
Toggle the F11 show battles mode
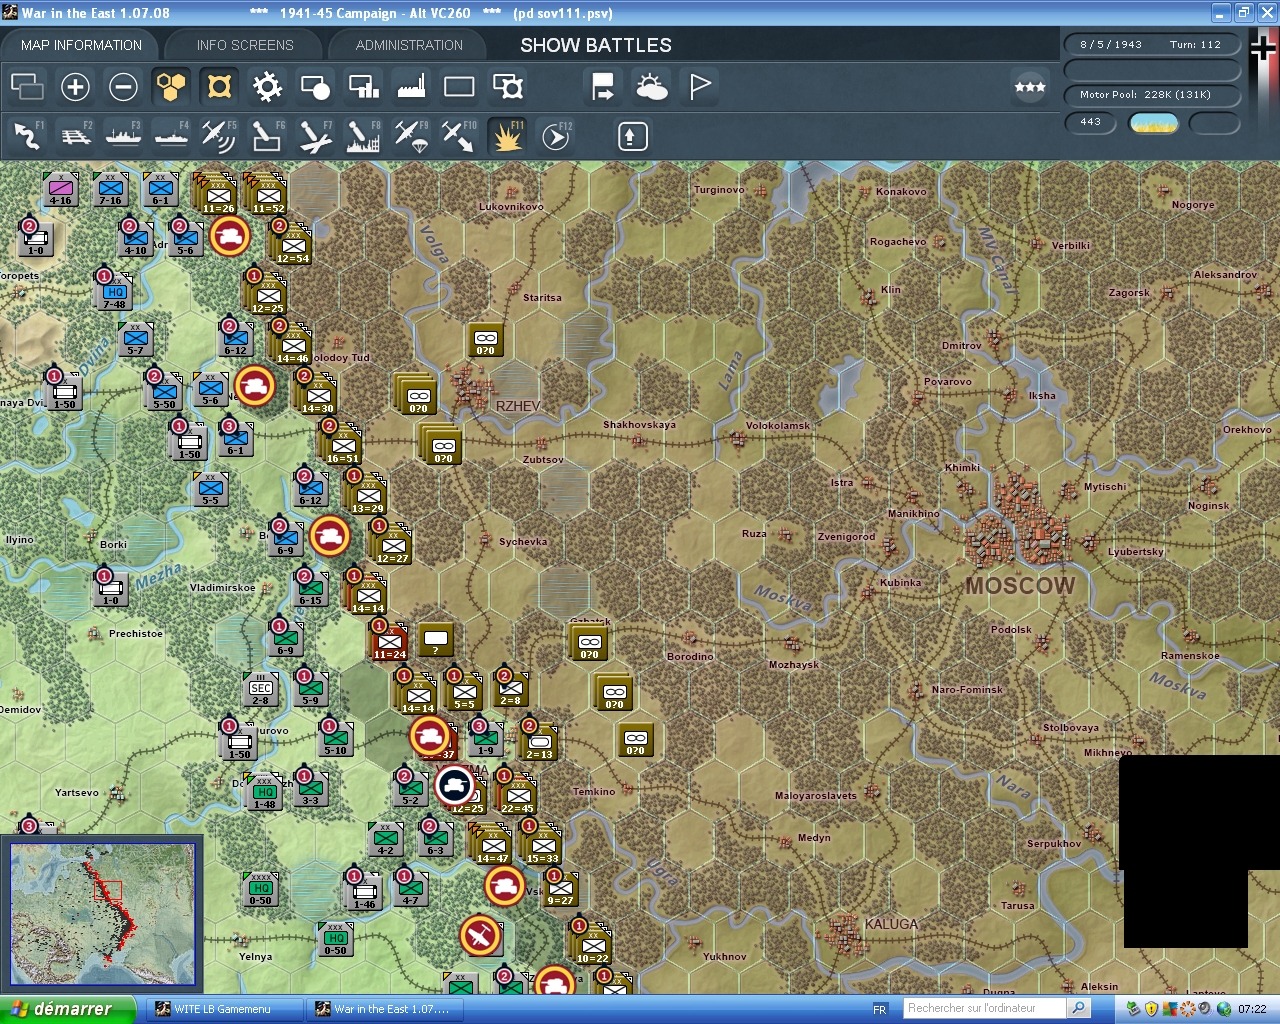point(507,136)
